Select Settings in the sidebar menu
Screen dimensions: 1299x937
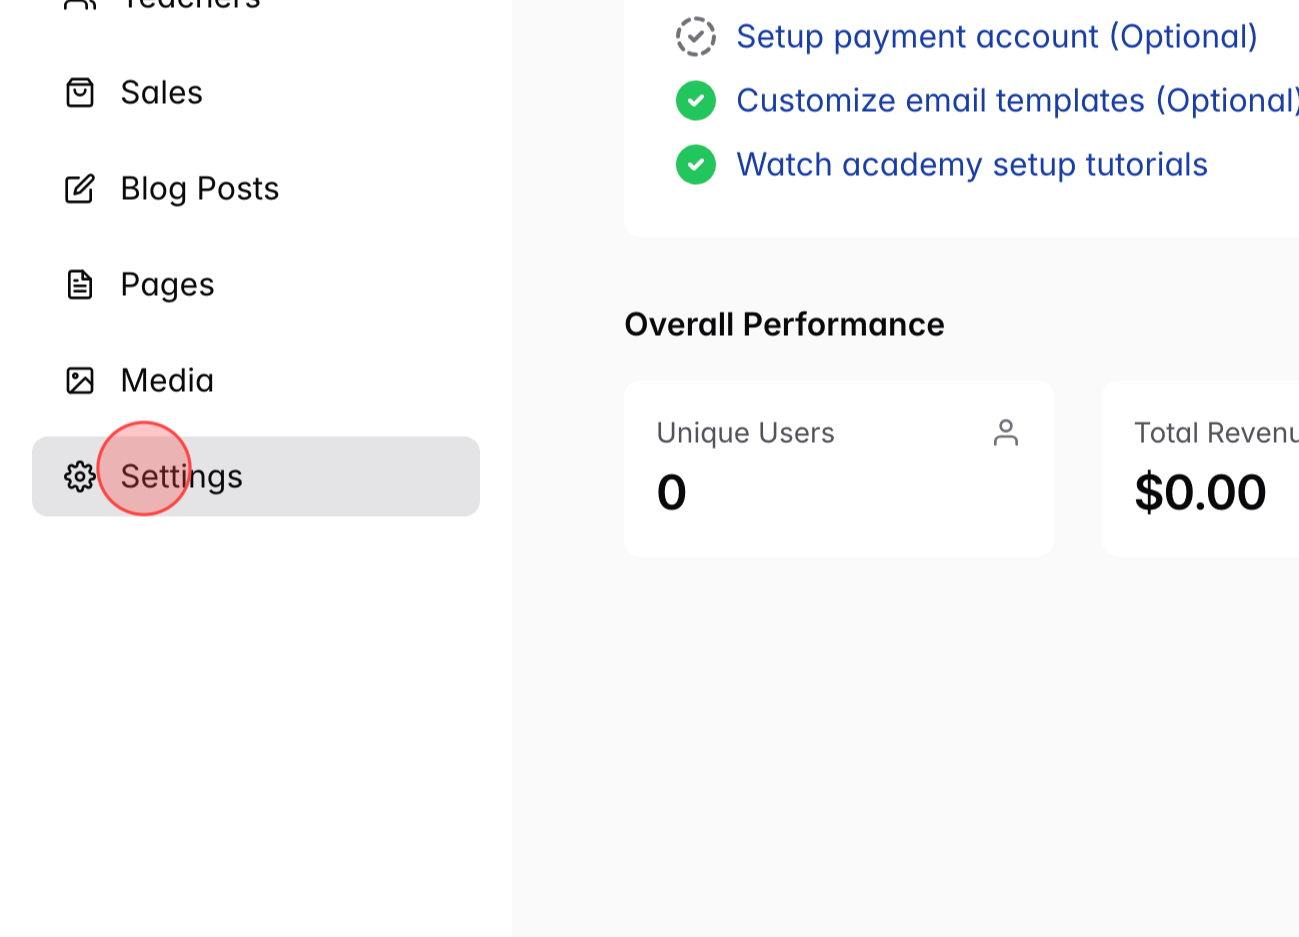(x=180, y=477)
